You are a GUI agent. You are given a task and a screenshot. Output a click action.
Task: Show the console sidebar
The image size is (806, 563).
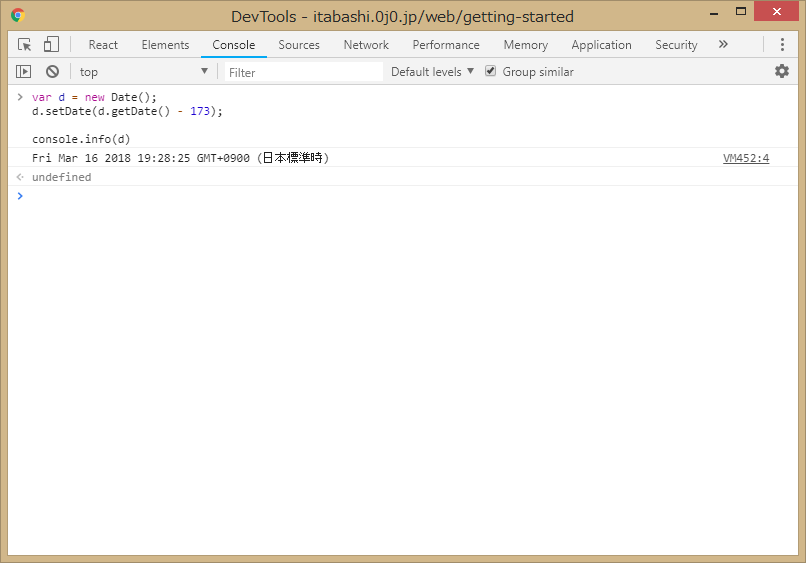click(24, 72)
